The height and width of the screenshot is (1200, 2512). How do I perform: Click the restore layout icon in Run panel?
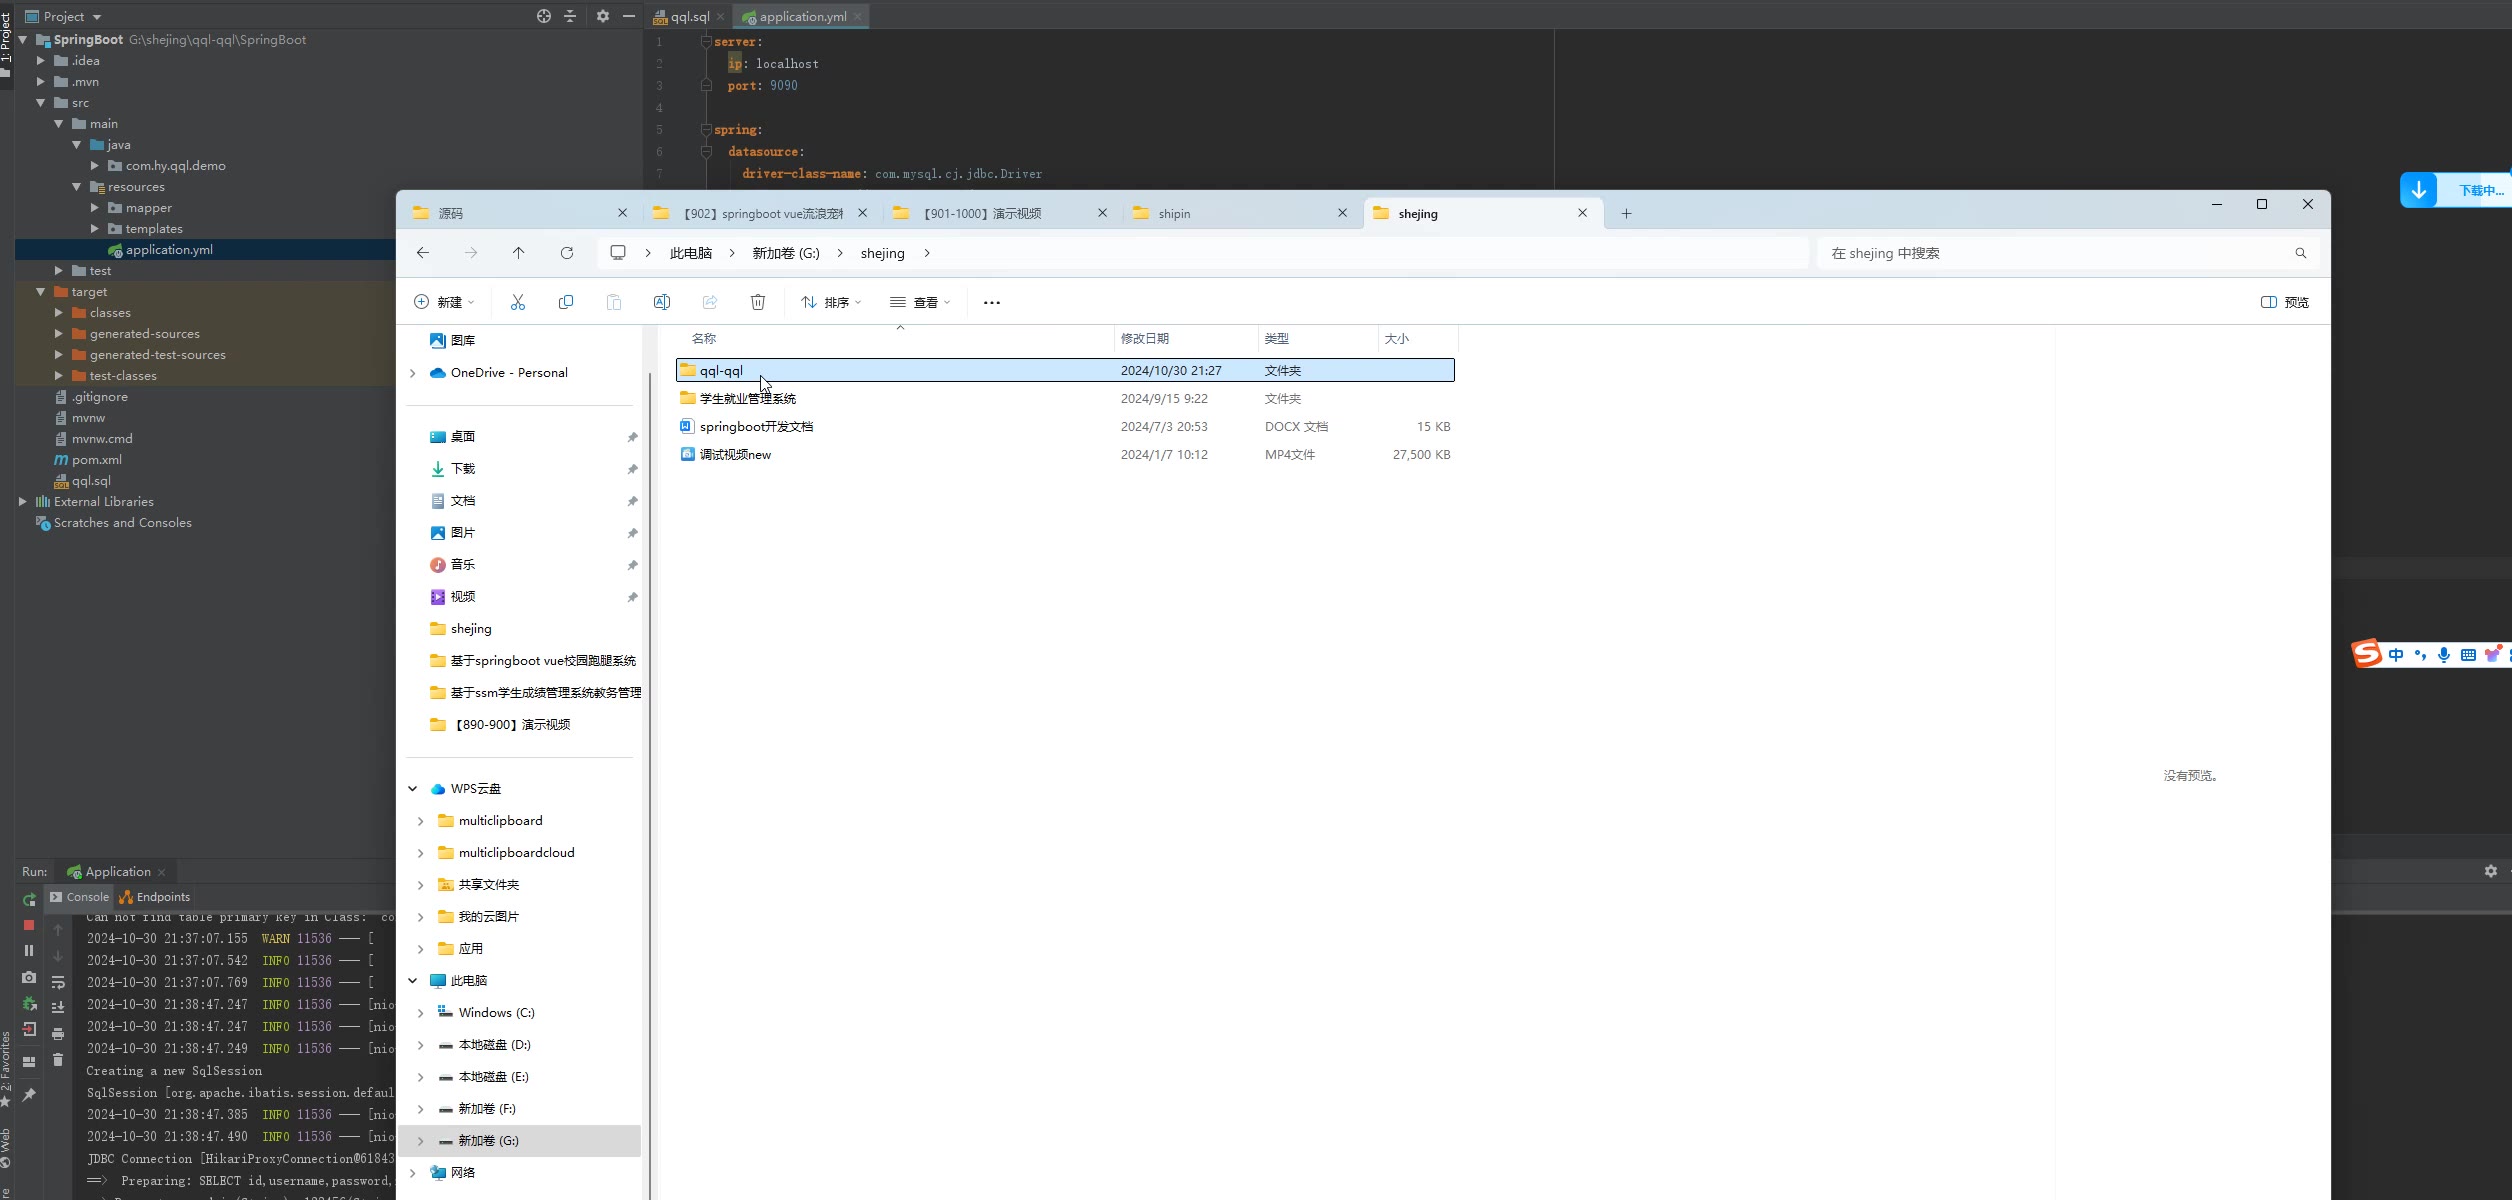(29, 1062)
